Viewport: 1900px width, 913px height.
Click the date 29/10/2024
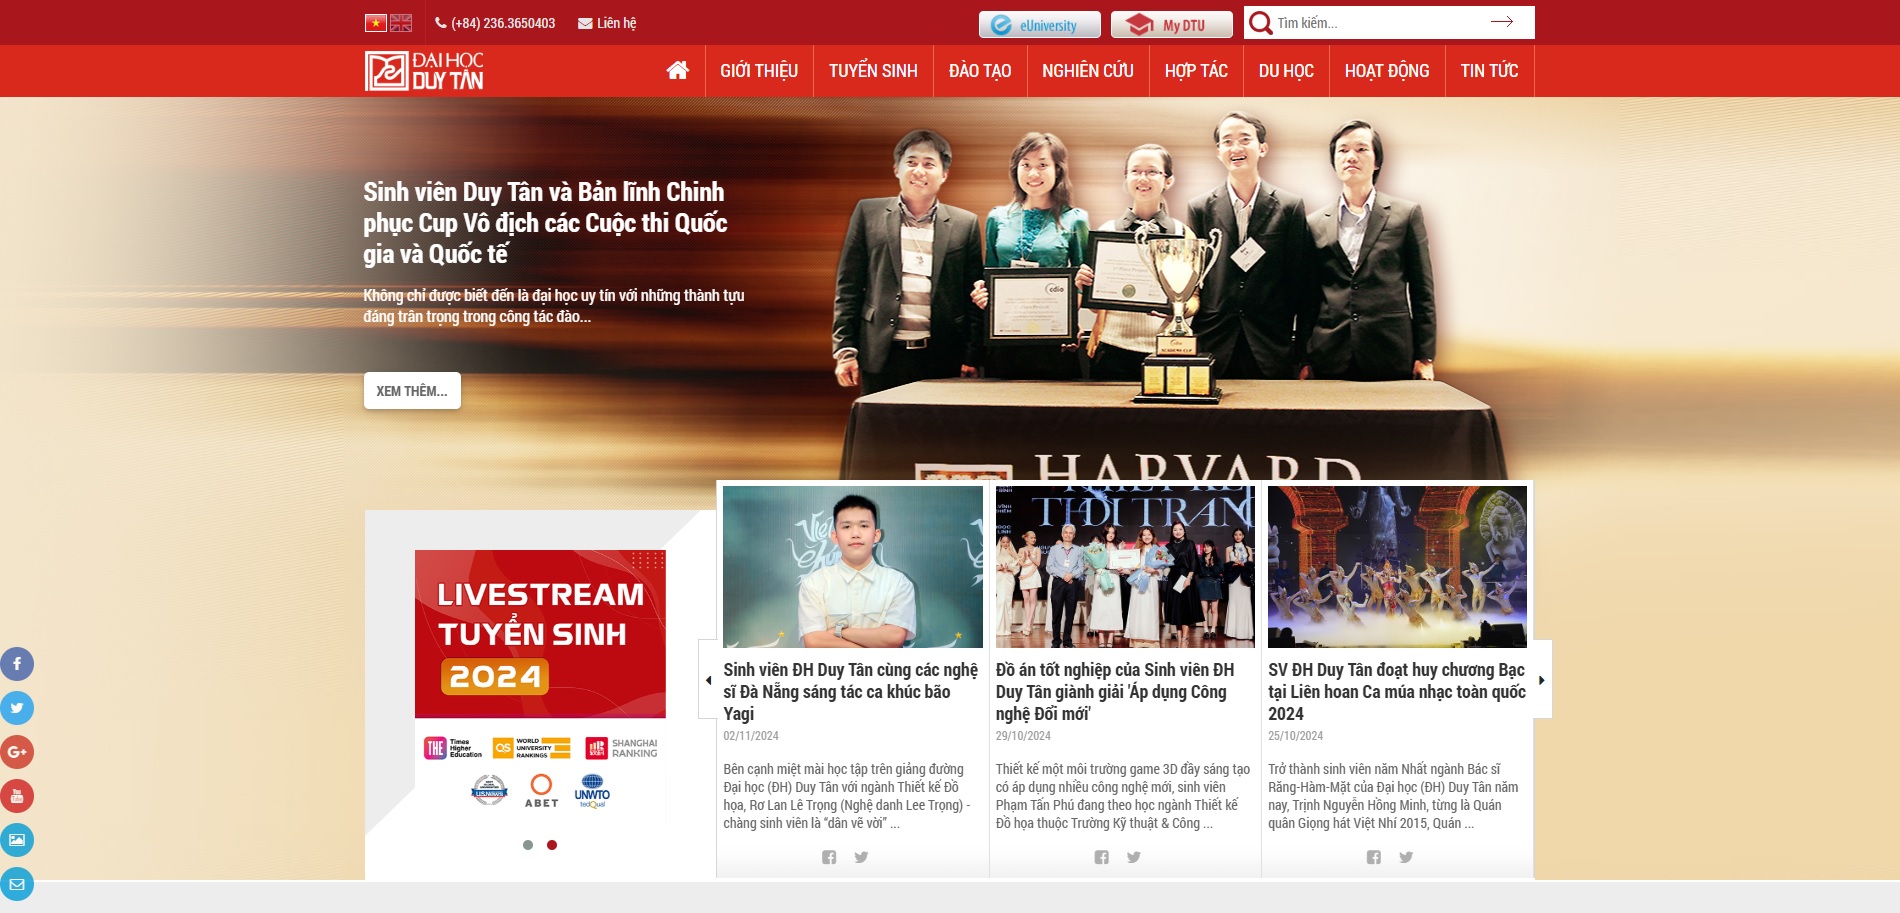click(1023, 736)
